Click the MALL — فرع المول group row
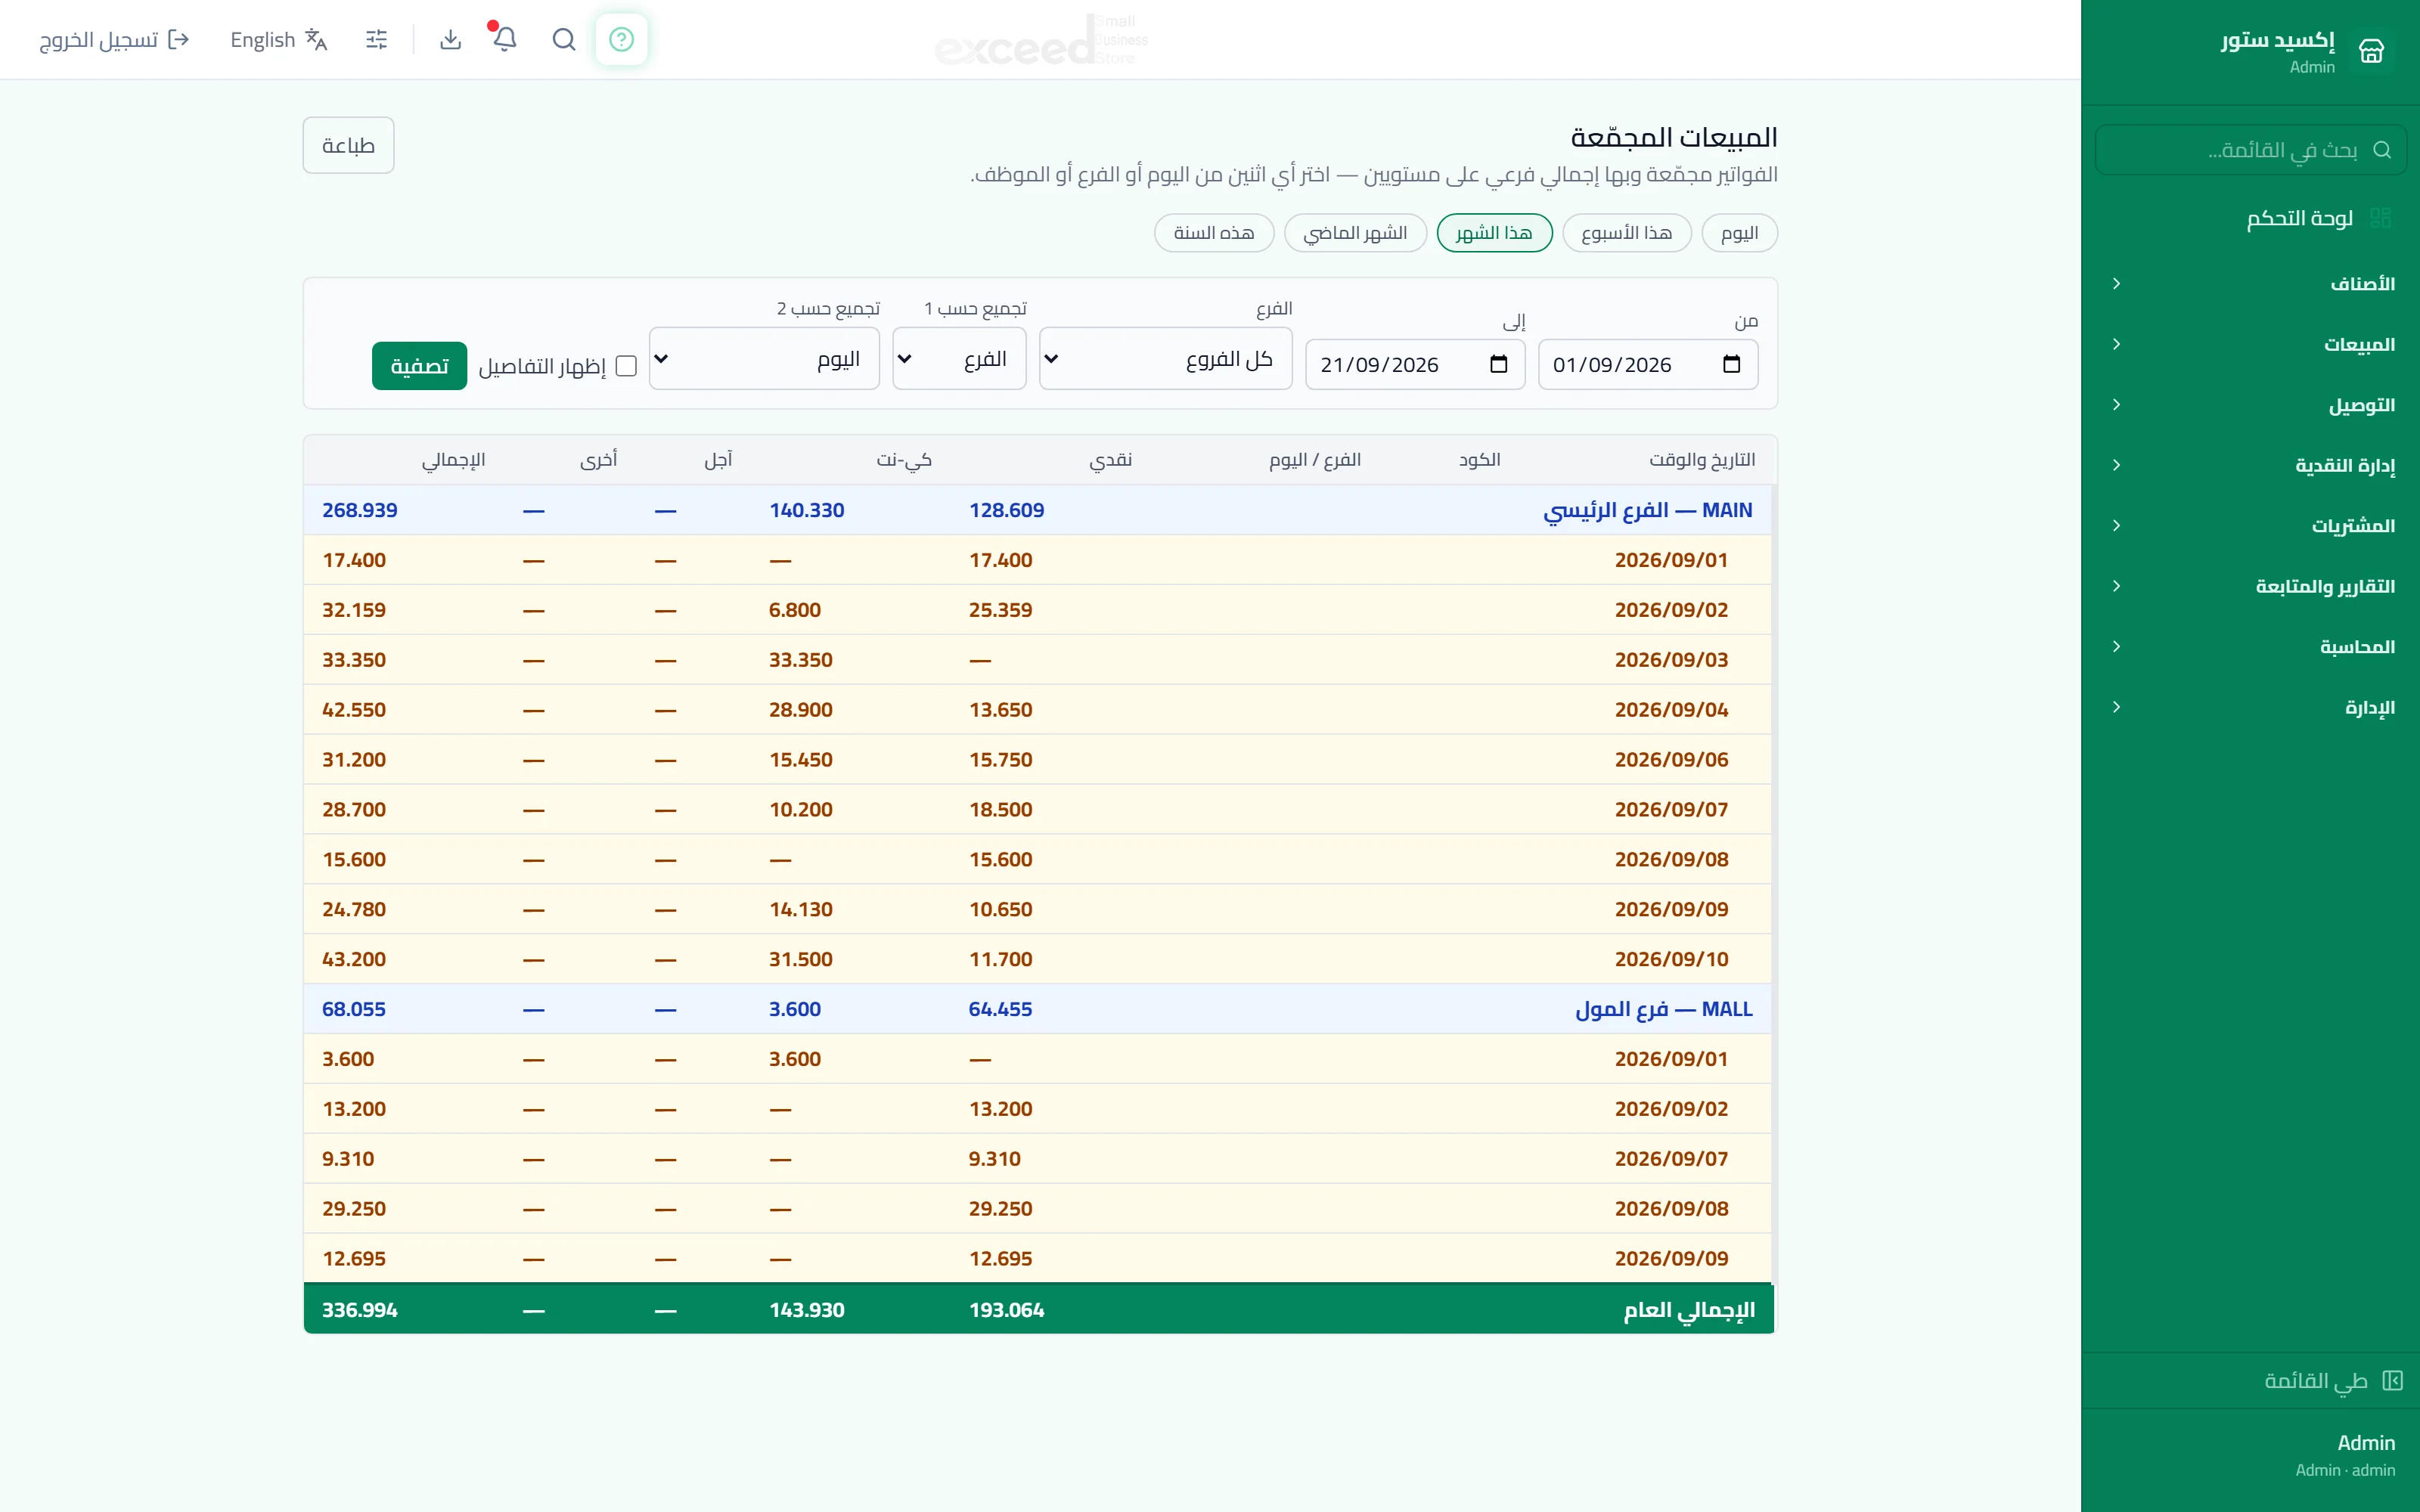Viewport: 2420px width, 1512px height. pyautogui.click(x=1038, y=1009)
